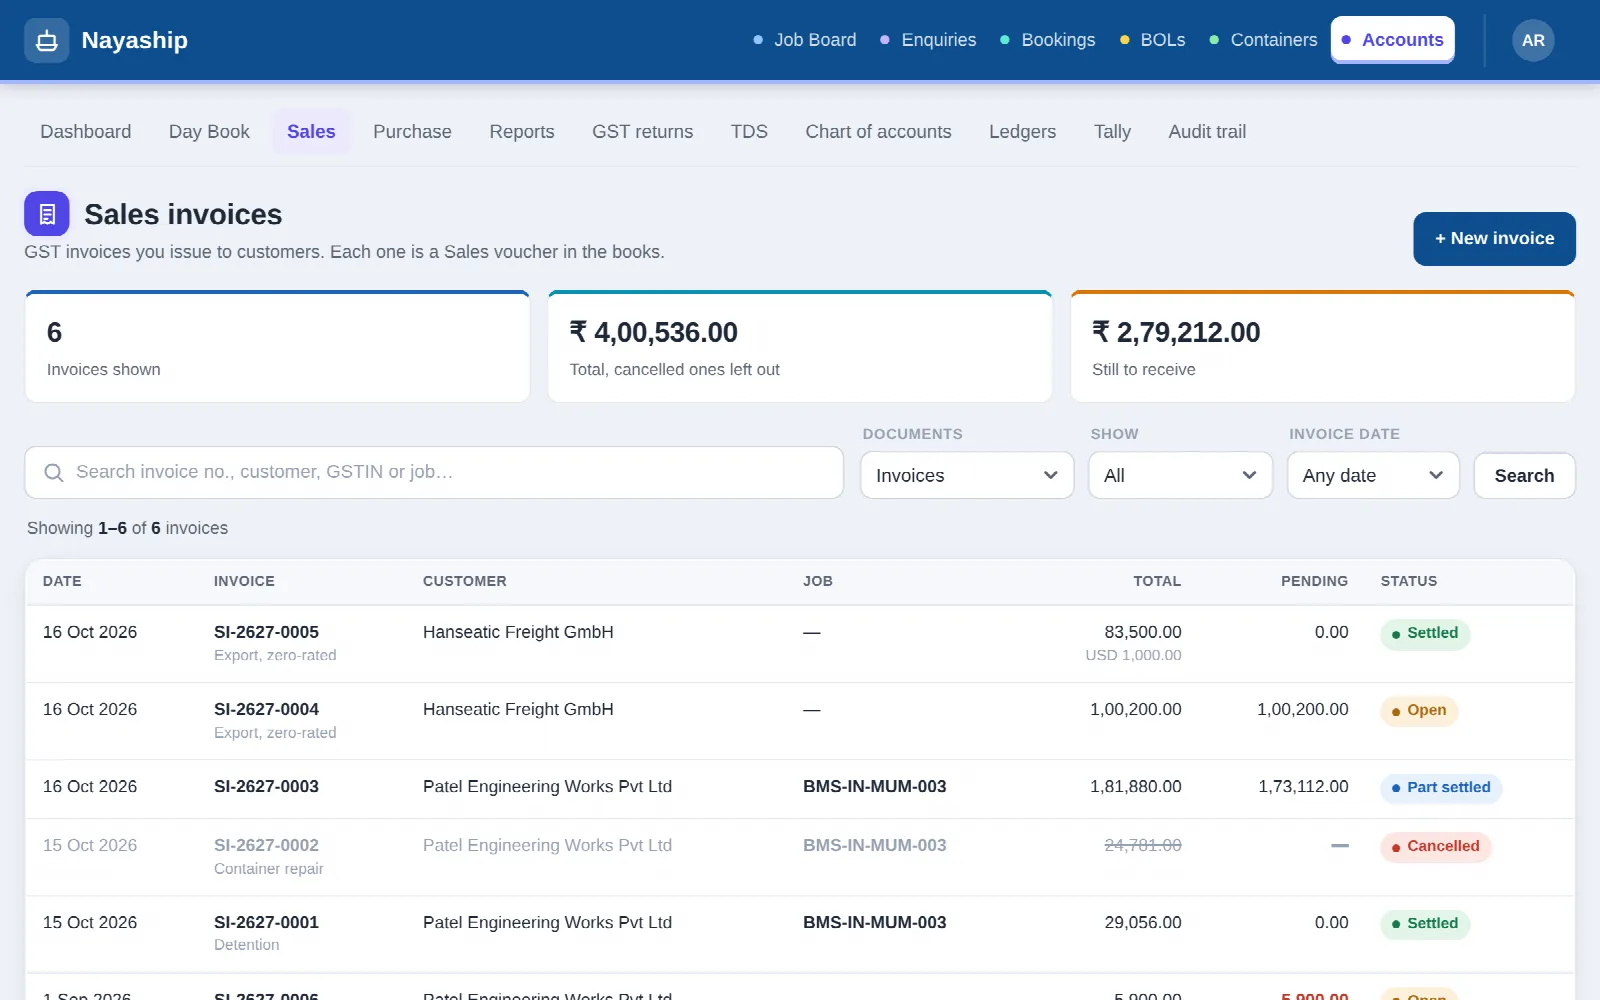Image resolution: width=1600 pixels, height=1000 pixels.
Task: Focus the invoice search field
Action: [434, 473]
